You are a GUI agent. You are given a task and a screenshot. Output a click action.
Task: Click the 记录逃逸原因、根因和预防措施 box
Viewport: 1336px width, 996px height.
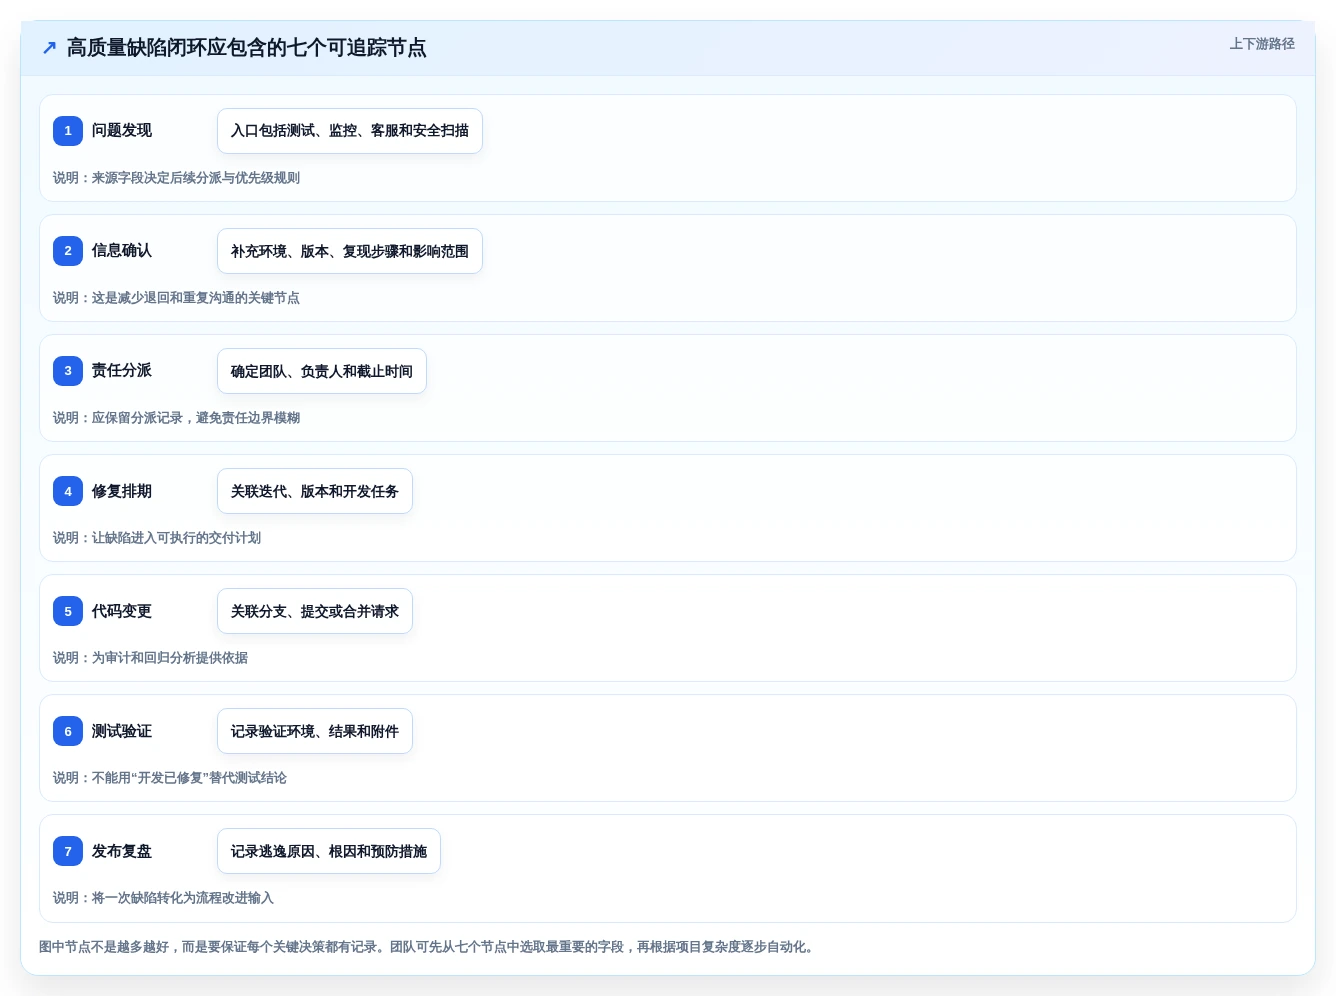329,851
